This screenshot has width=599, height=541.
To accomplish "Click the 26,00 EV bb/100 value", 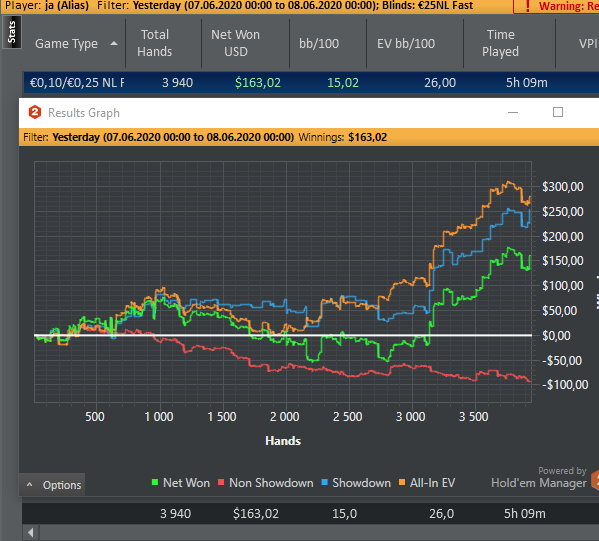I will click(x=440, y=83).
